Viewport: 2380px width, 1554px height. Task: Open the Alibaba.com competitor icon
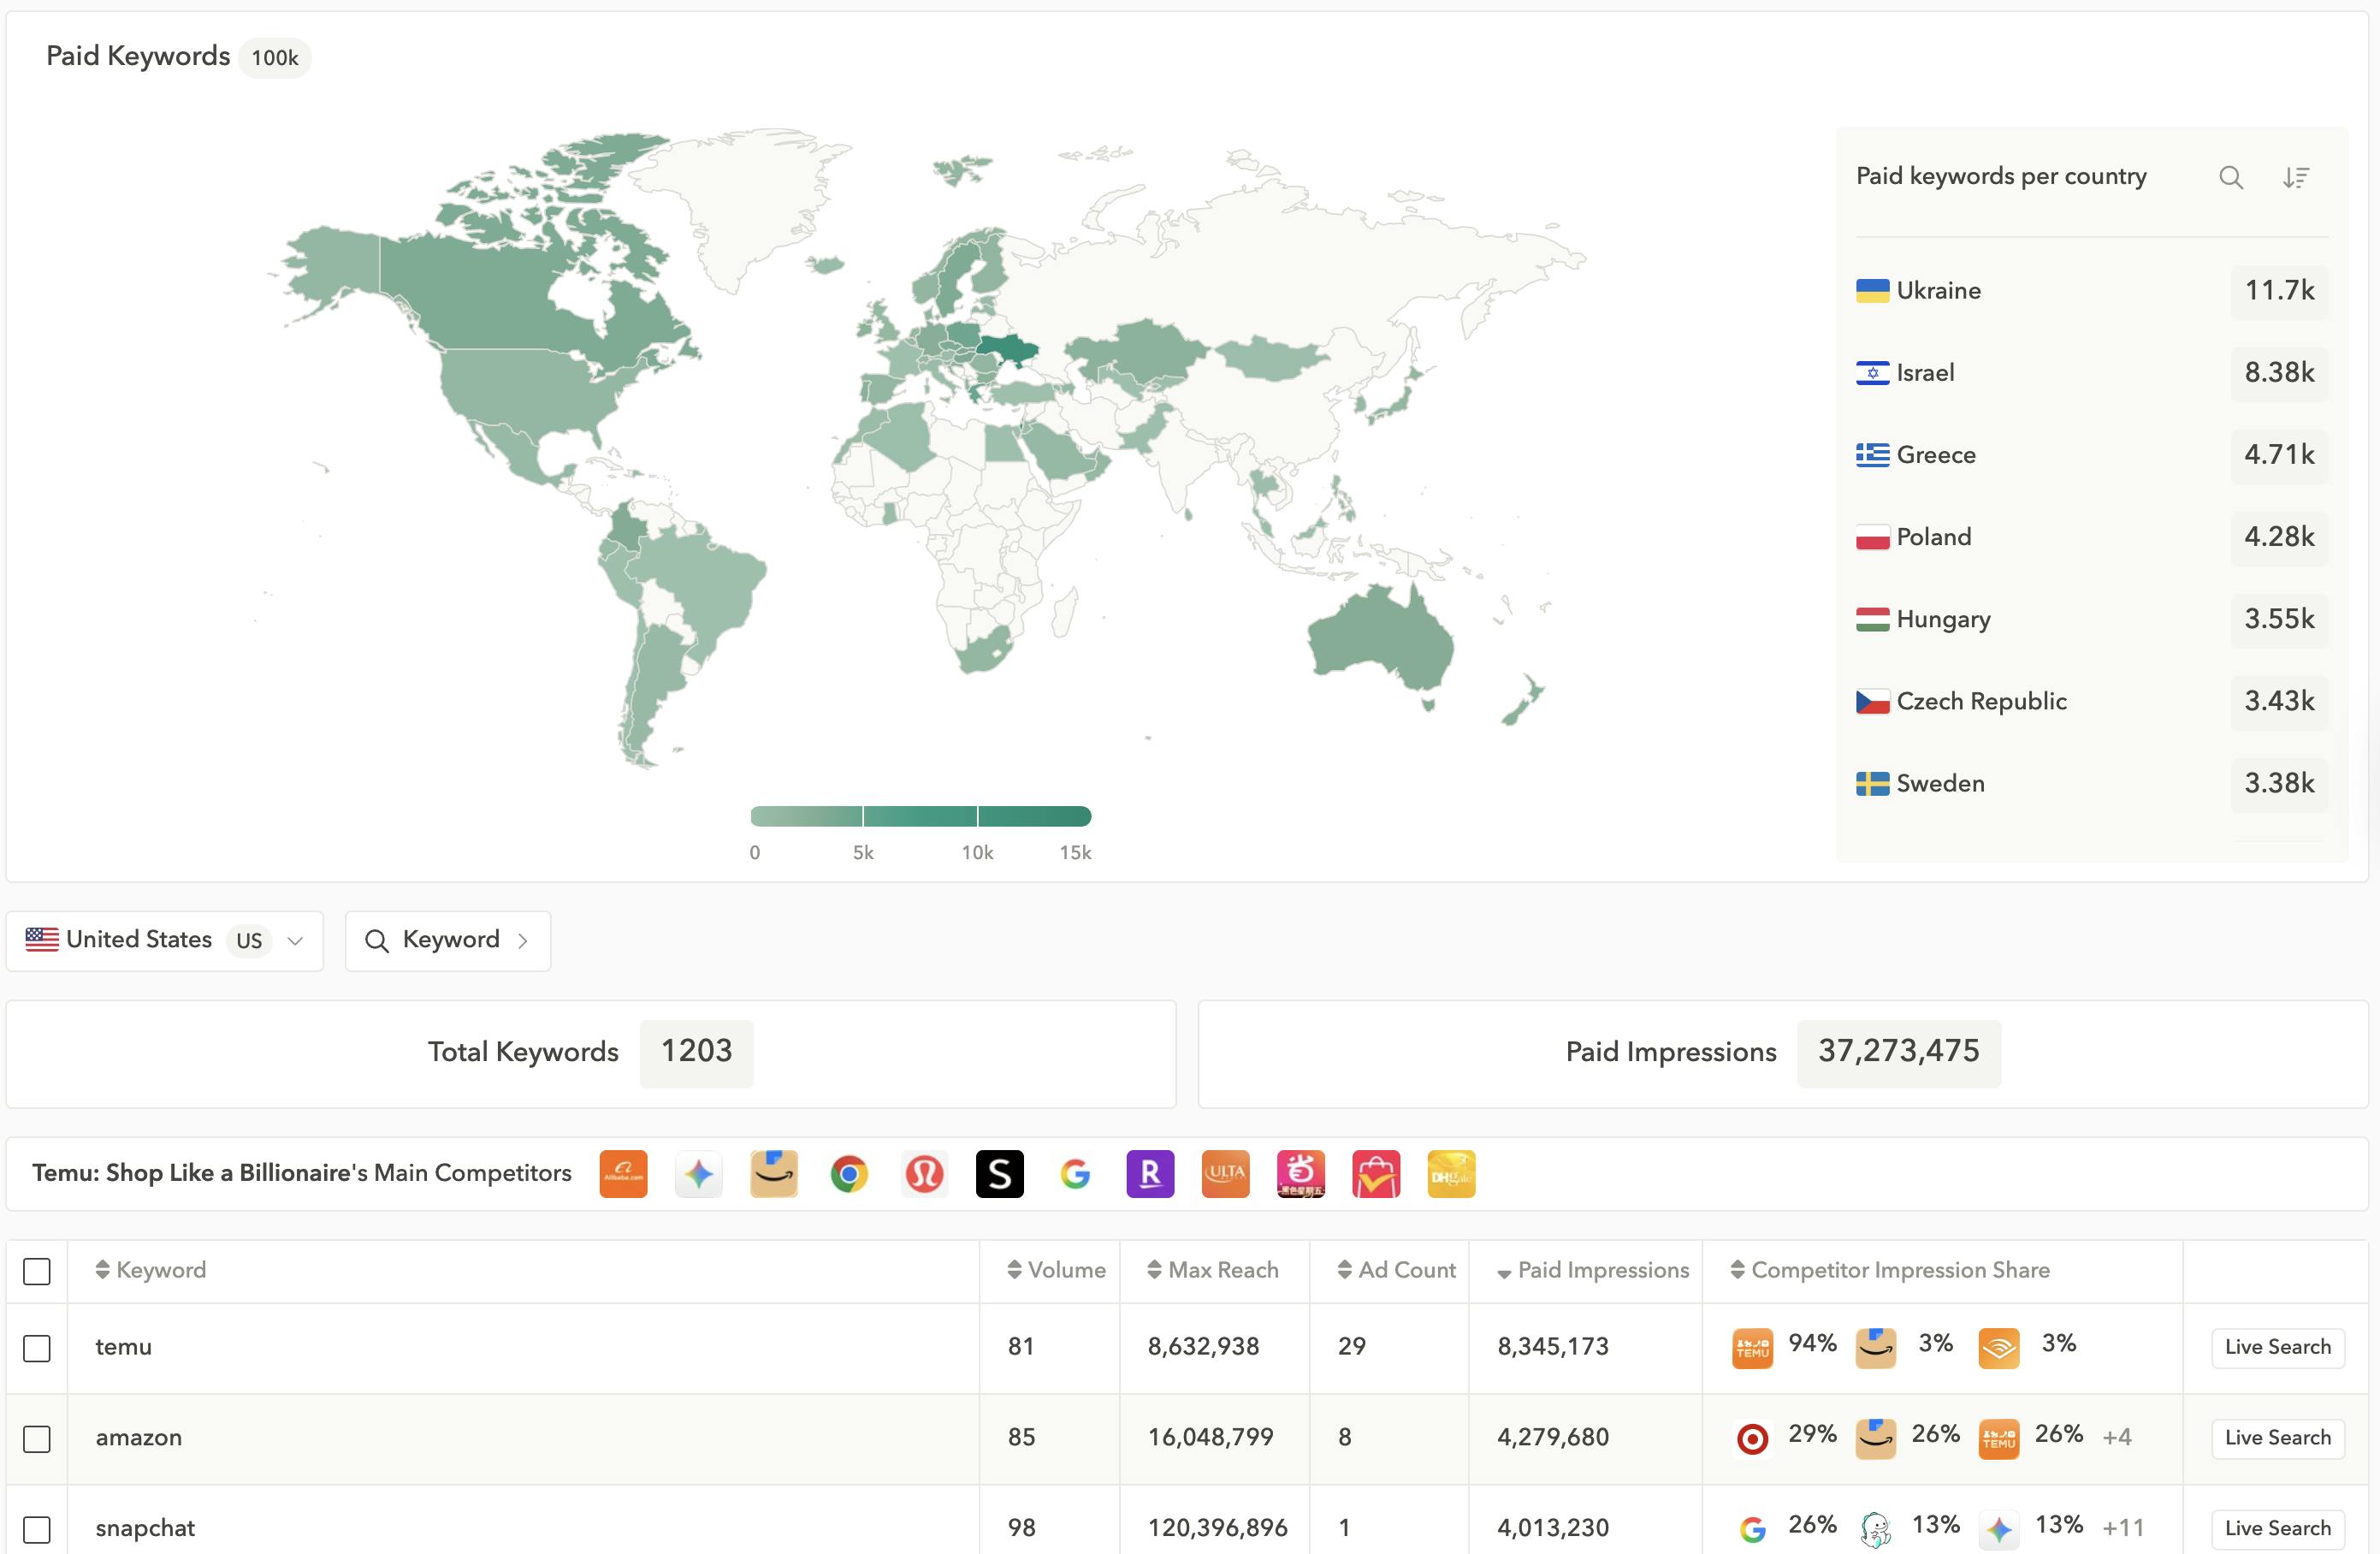[623, 1173]
